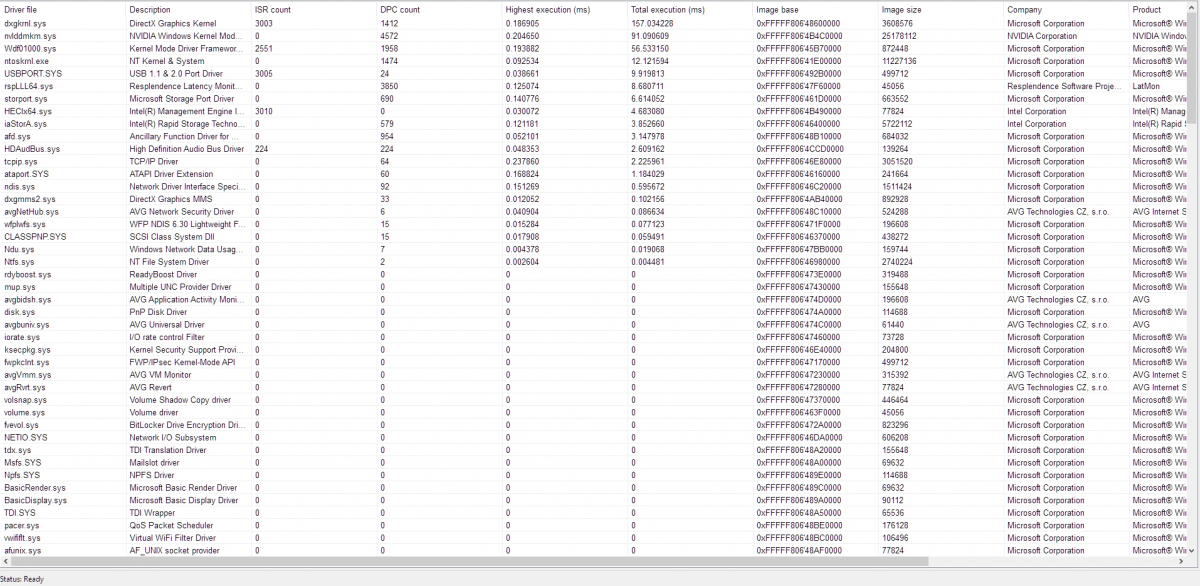The image size is (1200, 586).
Task: Select the afd.sys driver file
Action: pos(16,136)
